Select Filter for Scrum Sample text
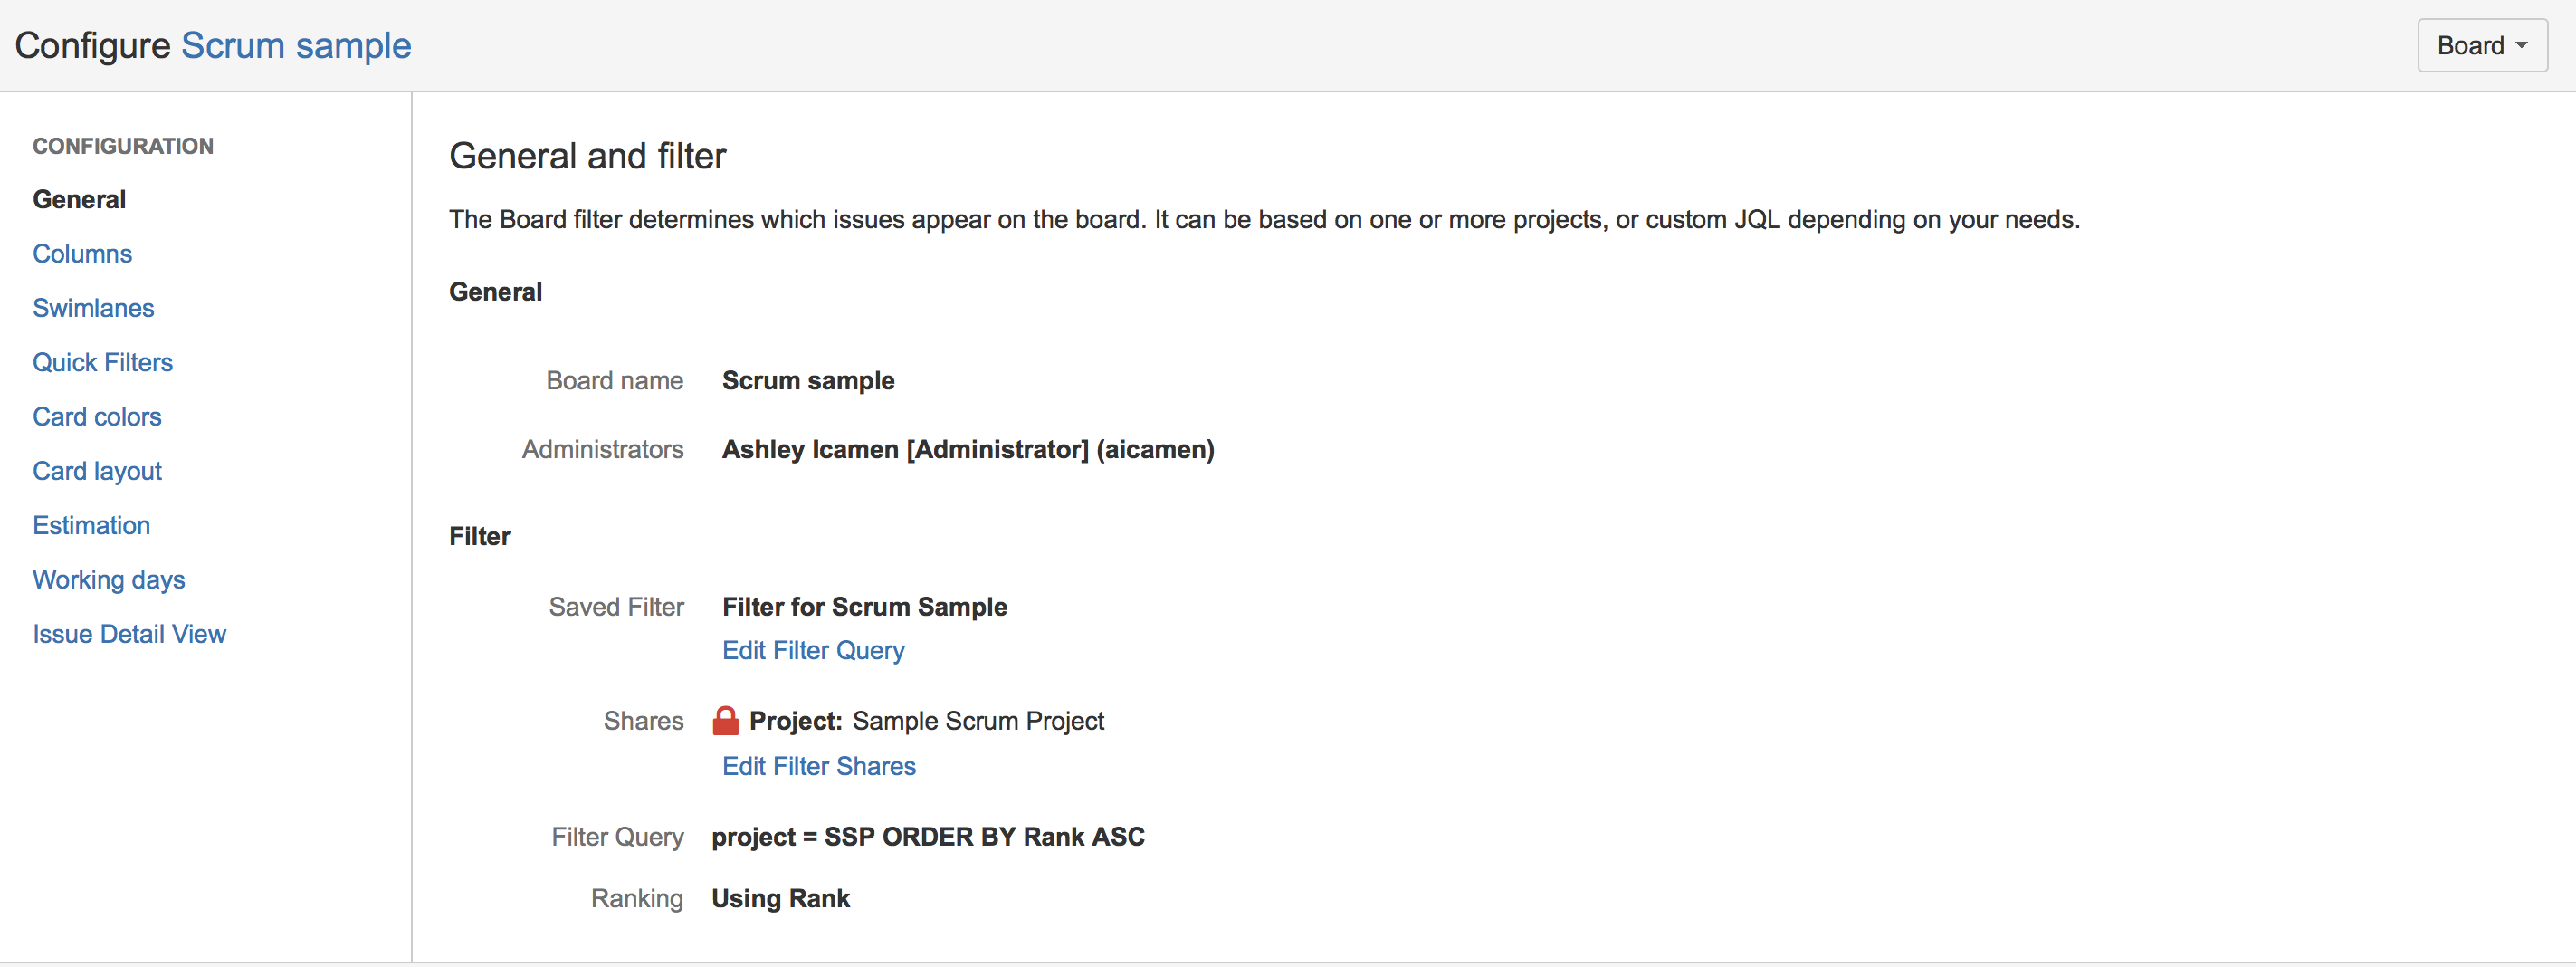Image resolution: width=2576 pixels, height=967 pixels. tap(865, 607)
